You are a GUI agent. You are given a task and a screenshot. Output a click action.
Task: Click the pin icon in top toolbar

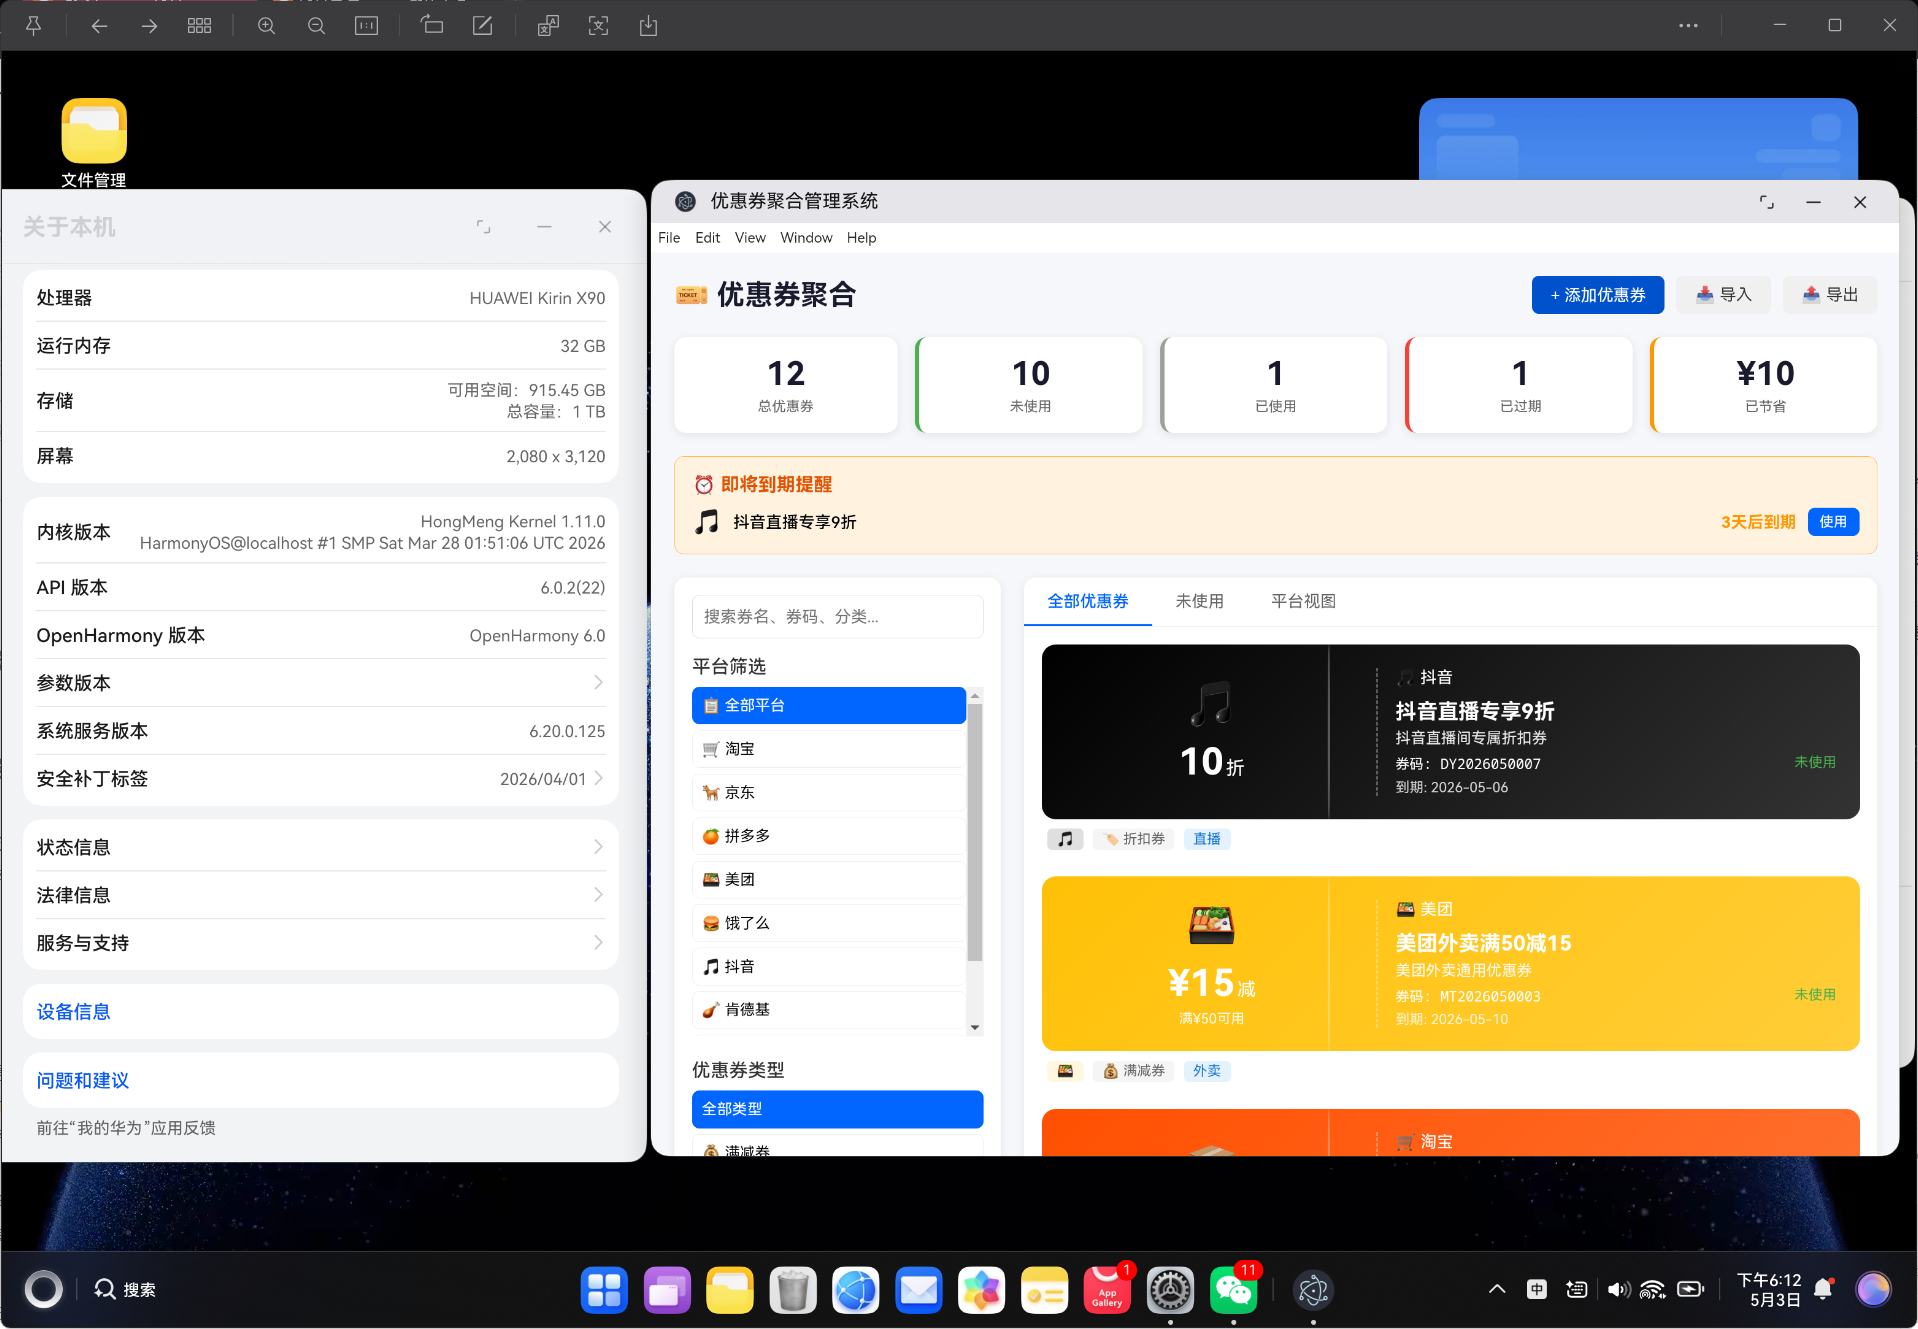33,26
